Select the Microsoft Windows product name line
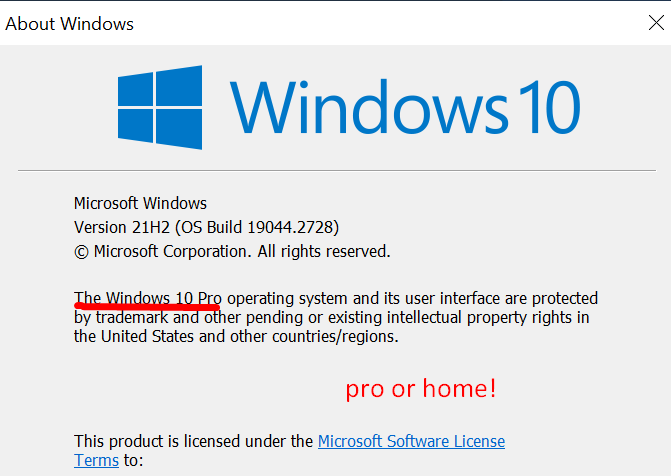Image resolution: width=671 pixels, height=476 pixels. [x=141, y=203]
